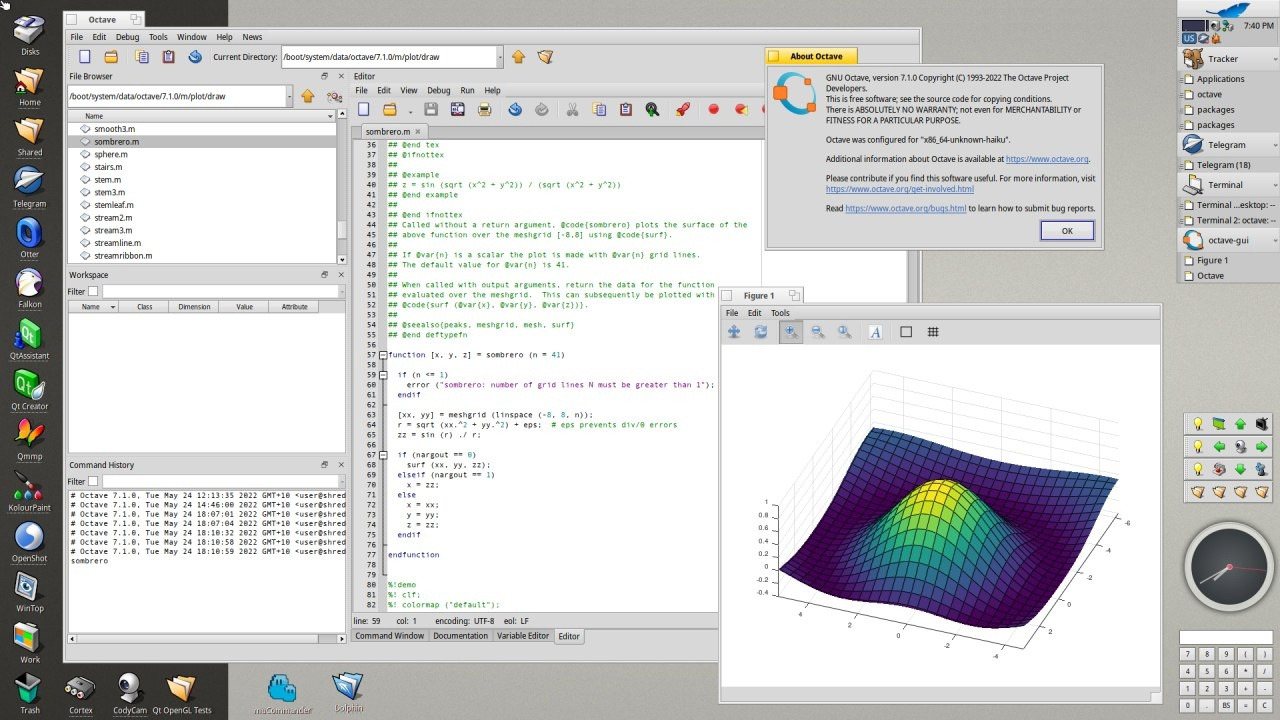Screen dimensions: 1280x720
Task: Click the print icon in Editor toolbar
Action: (x=484, y=109)
